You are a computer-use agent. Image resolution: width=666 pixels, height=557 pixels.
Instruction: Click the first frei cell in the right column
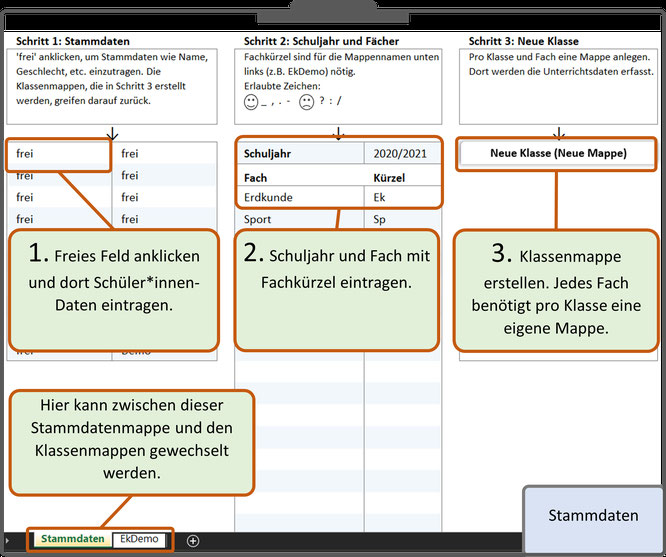pyautogui.click(x=164, y=153)
